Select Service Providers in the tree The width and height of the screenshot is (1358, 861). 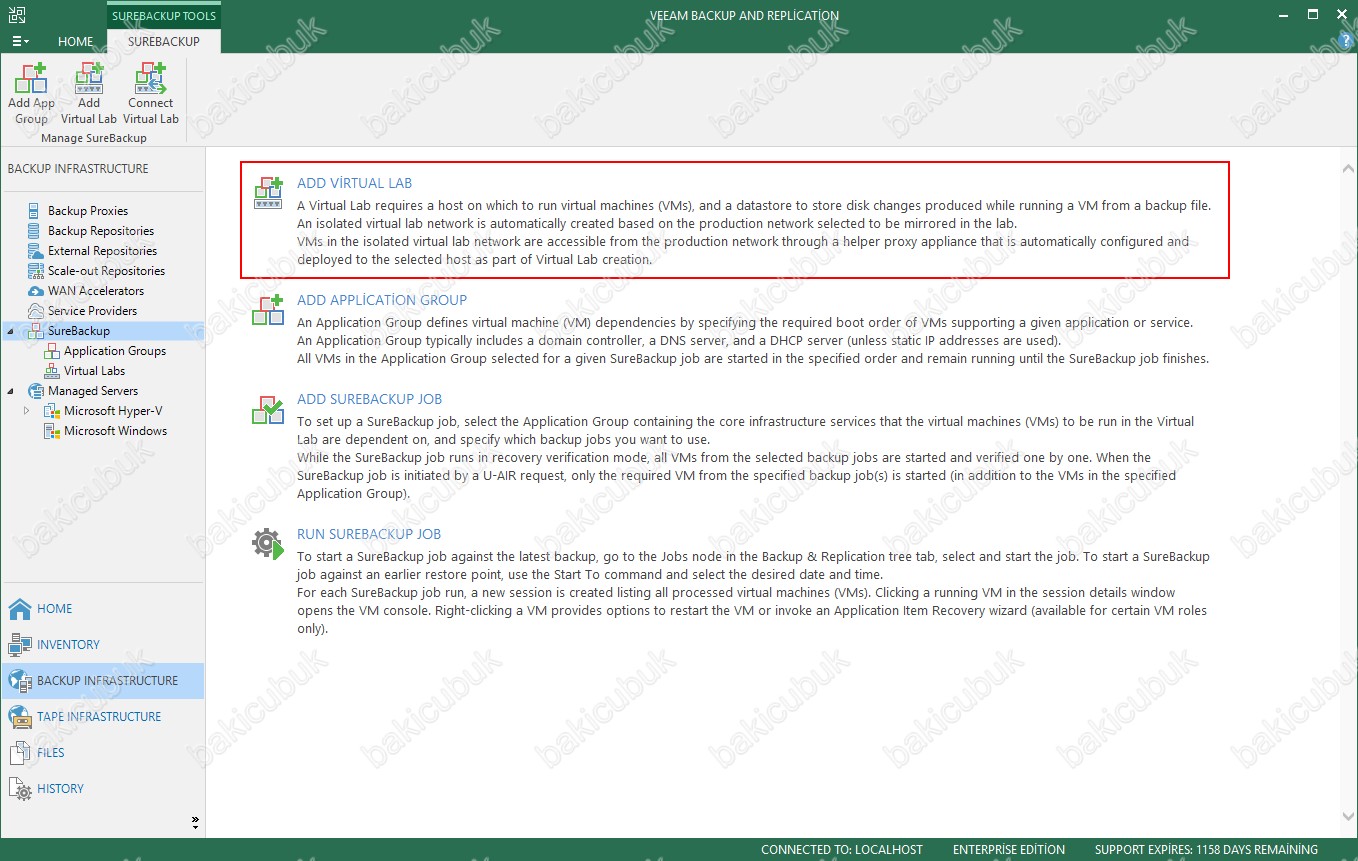click(x=93, y=311)
